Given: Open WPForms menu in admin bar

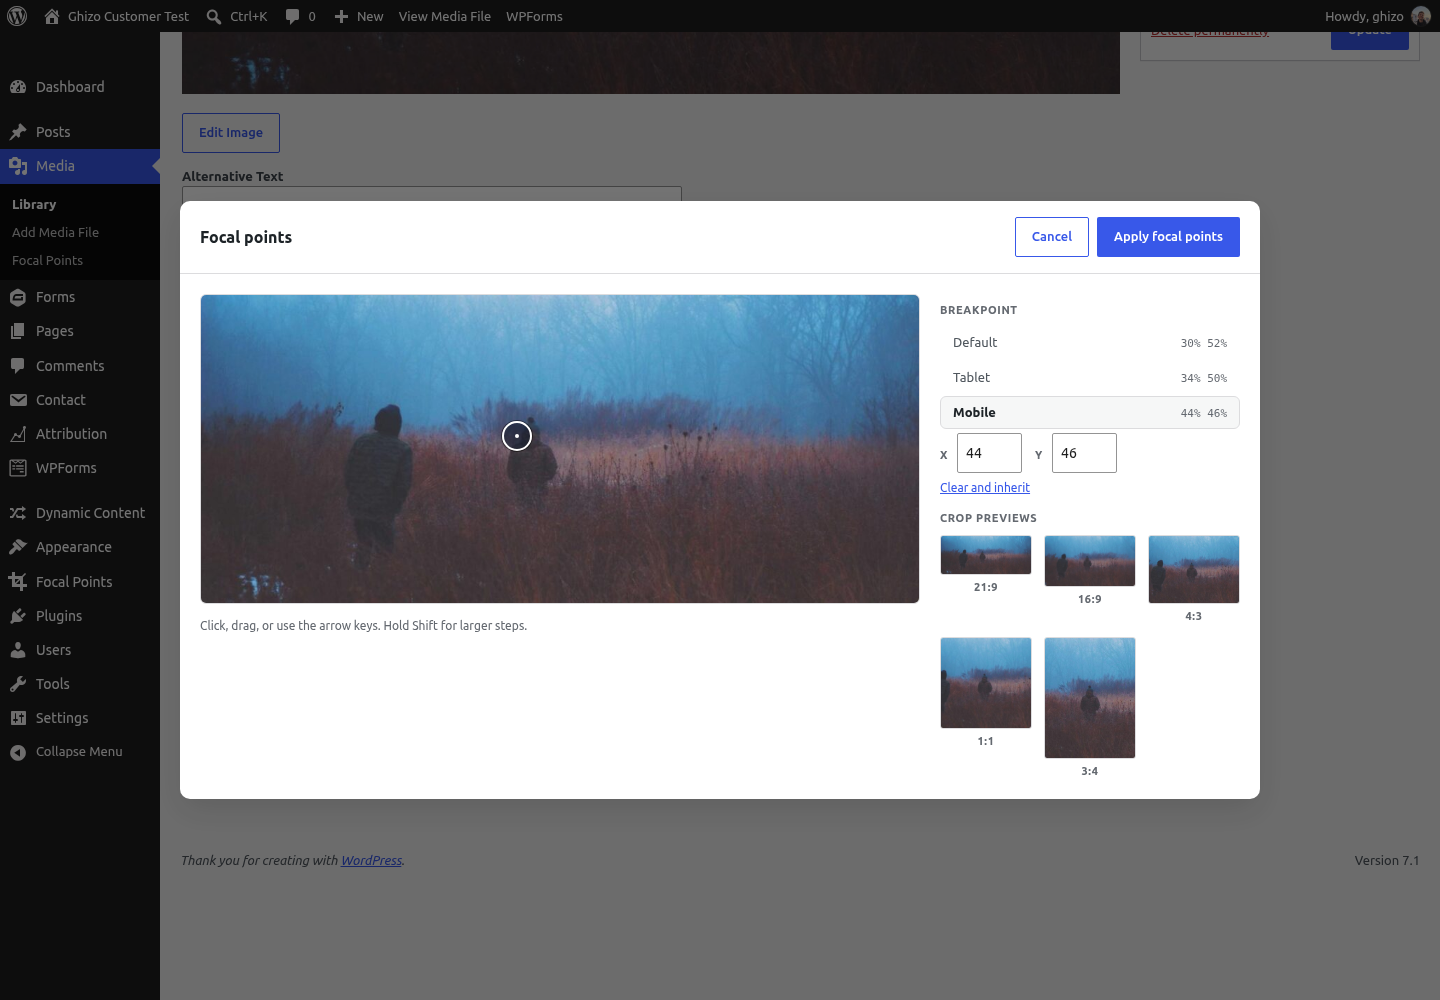Looking at the screenshot, I should click(534, 16).
